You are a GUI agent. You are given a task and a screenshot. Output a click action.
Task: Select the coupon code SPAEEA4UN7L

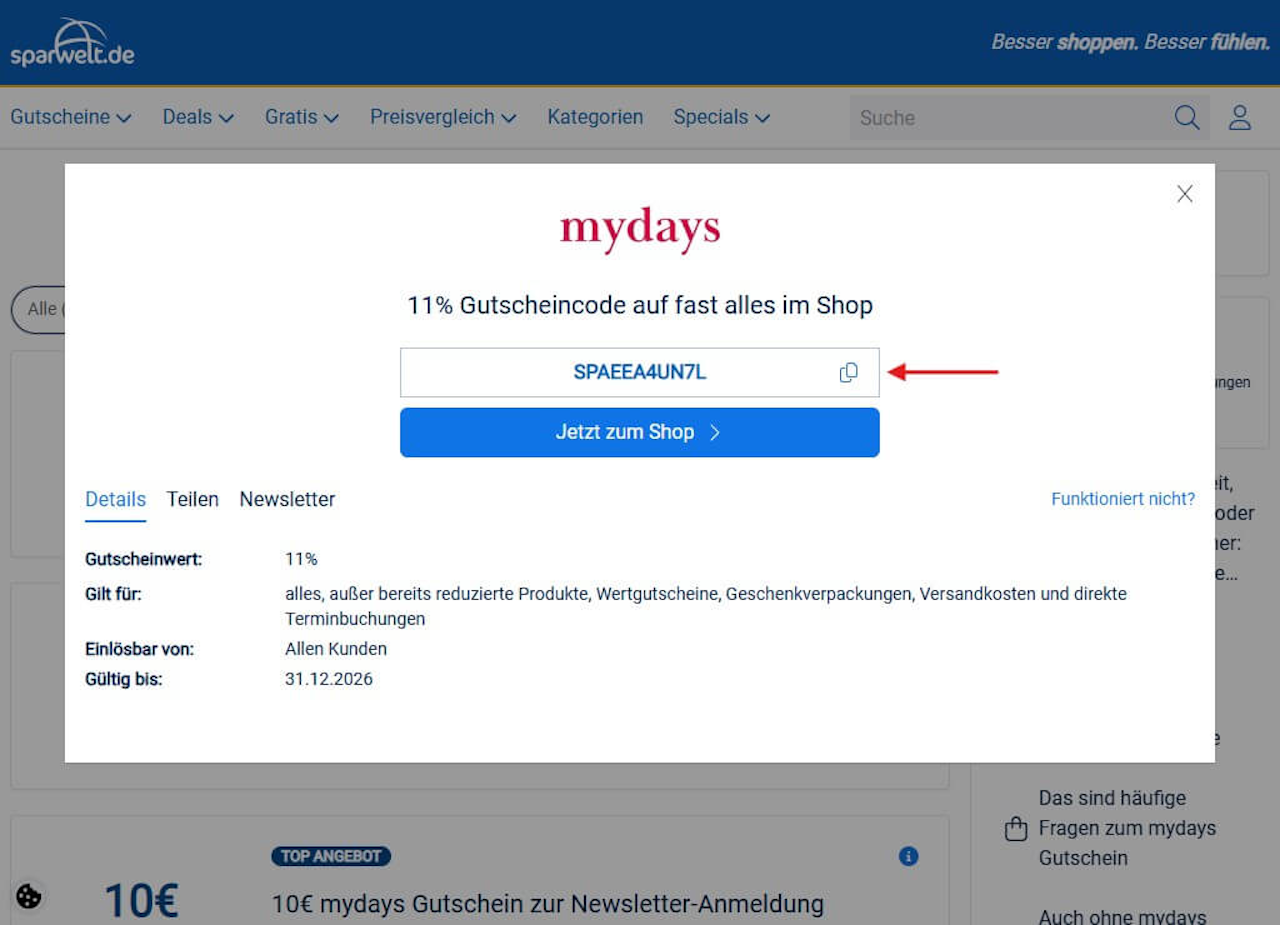(x=640, y=372)
